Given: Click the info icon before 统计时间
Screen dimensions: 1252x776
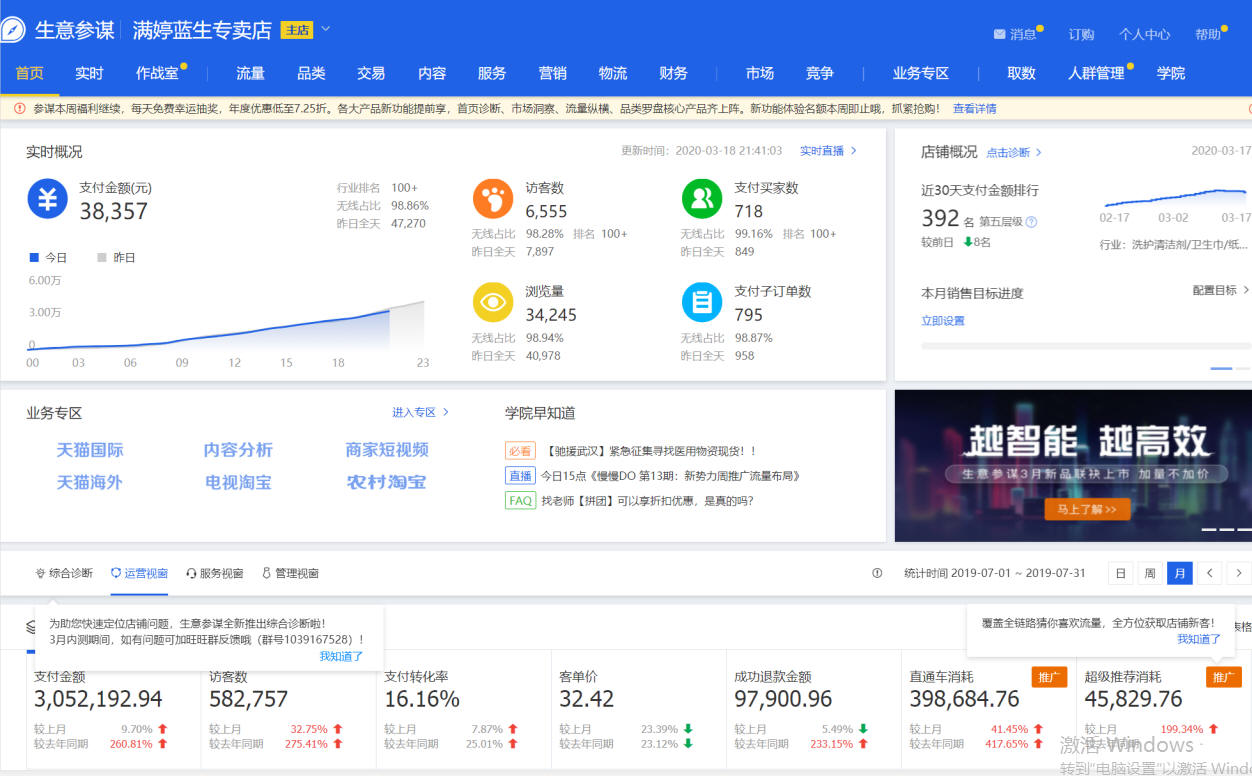Looking at the screenshot, I should click(x=877, y=573).
